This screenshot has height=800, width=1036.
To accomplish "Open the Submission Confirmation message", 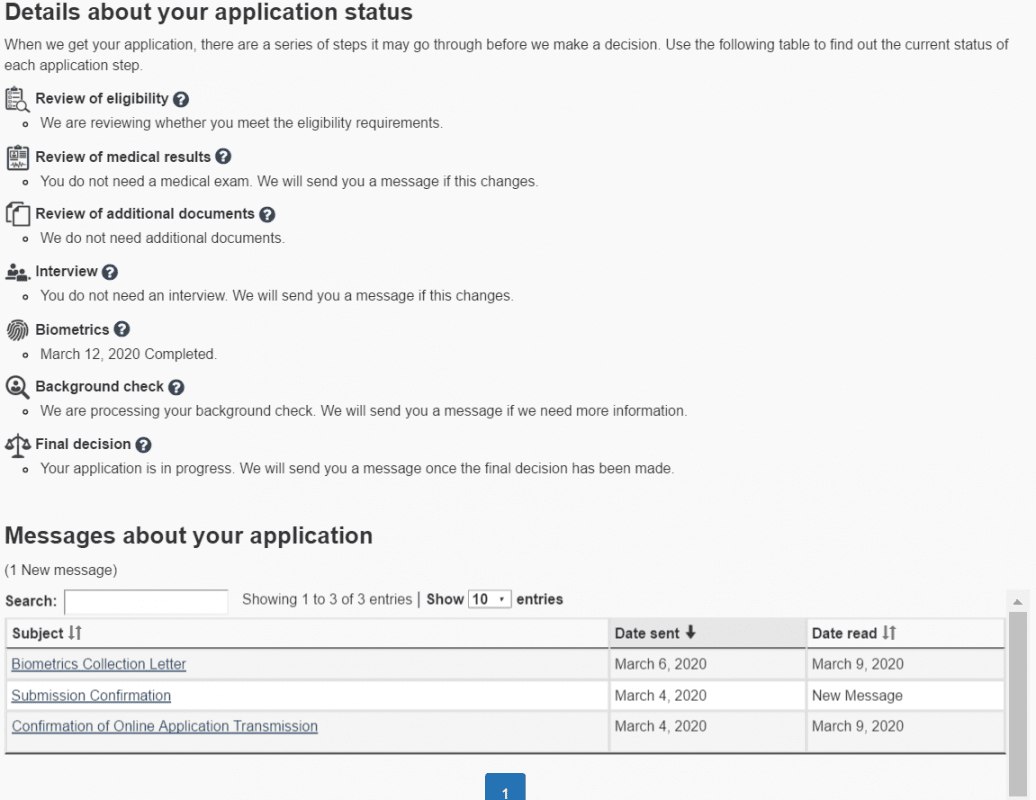I will pos(91,695).
